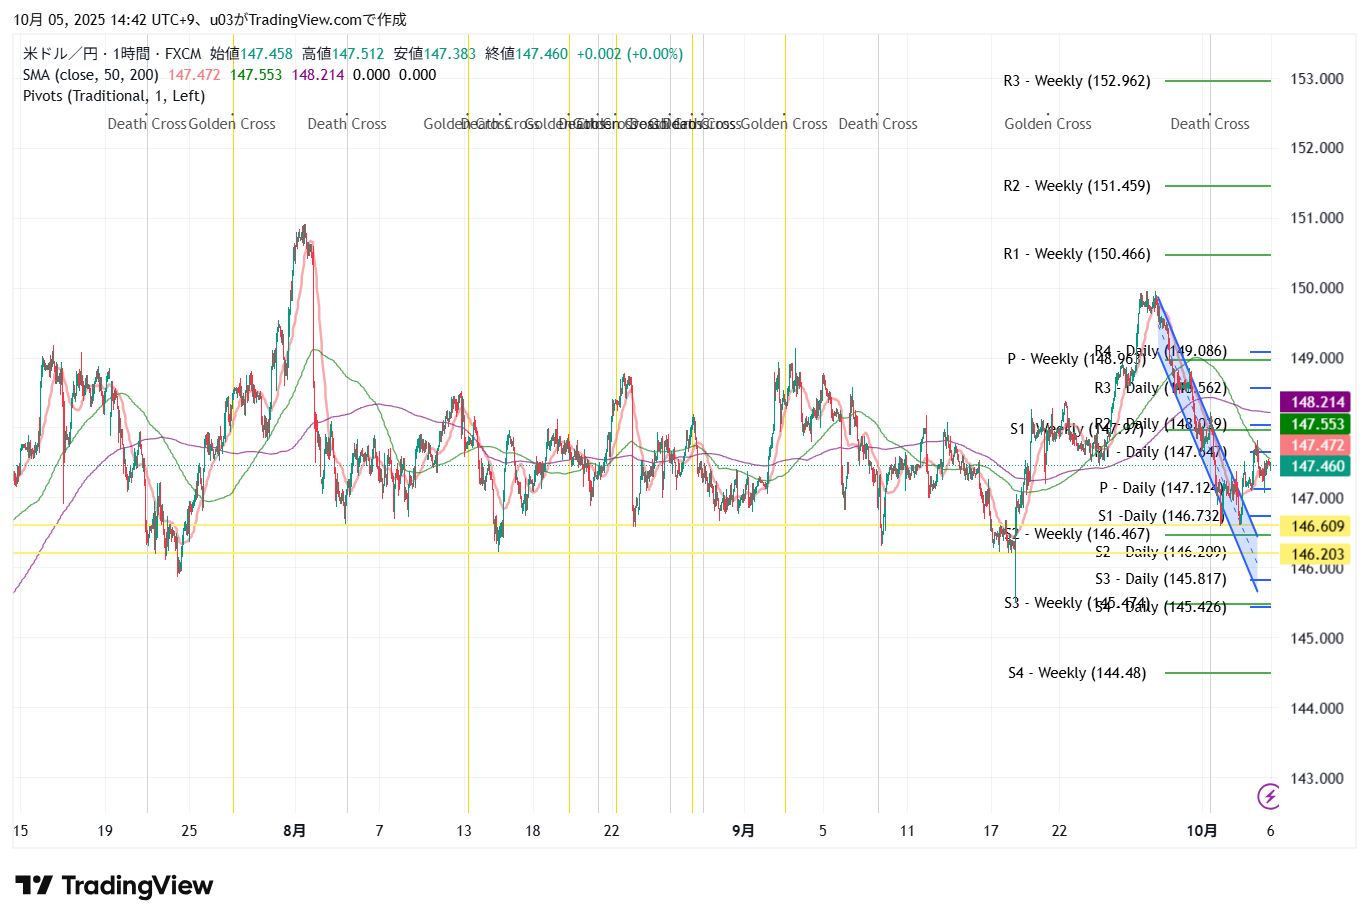Select the R1 - Weekly (150.466) pivot label
This screenshot has width=1369, height=923.
point(1077,254)
